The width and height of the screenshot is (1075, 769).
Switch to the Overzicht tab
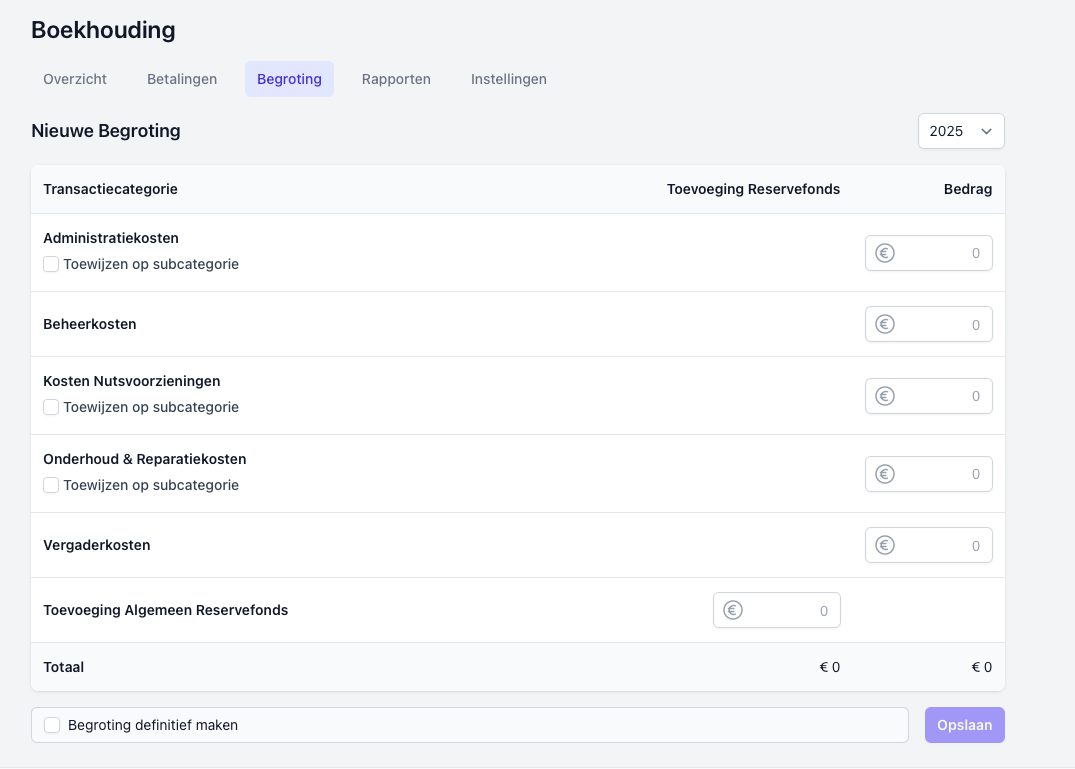tap(75, 79)
